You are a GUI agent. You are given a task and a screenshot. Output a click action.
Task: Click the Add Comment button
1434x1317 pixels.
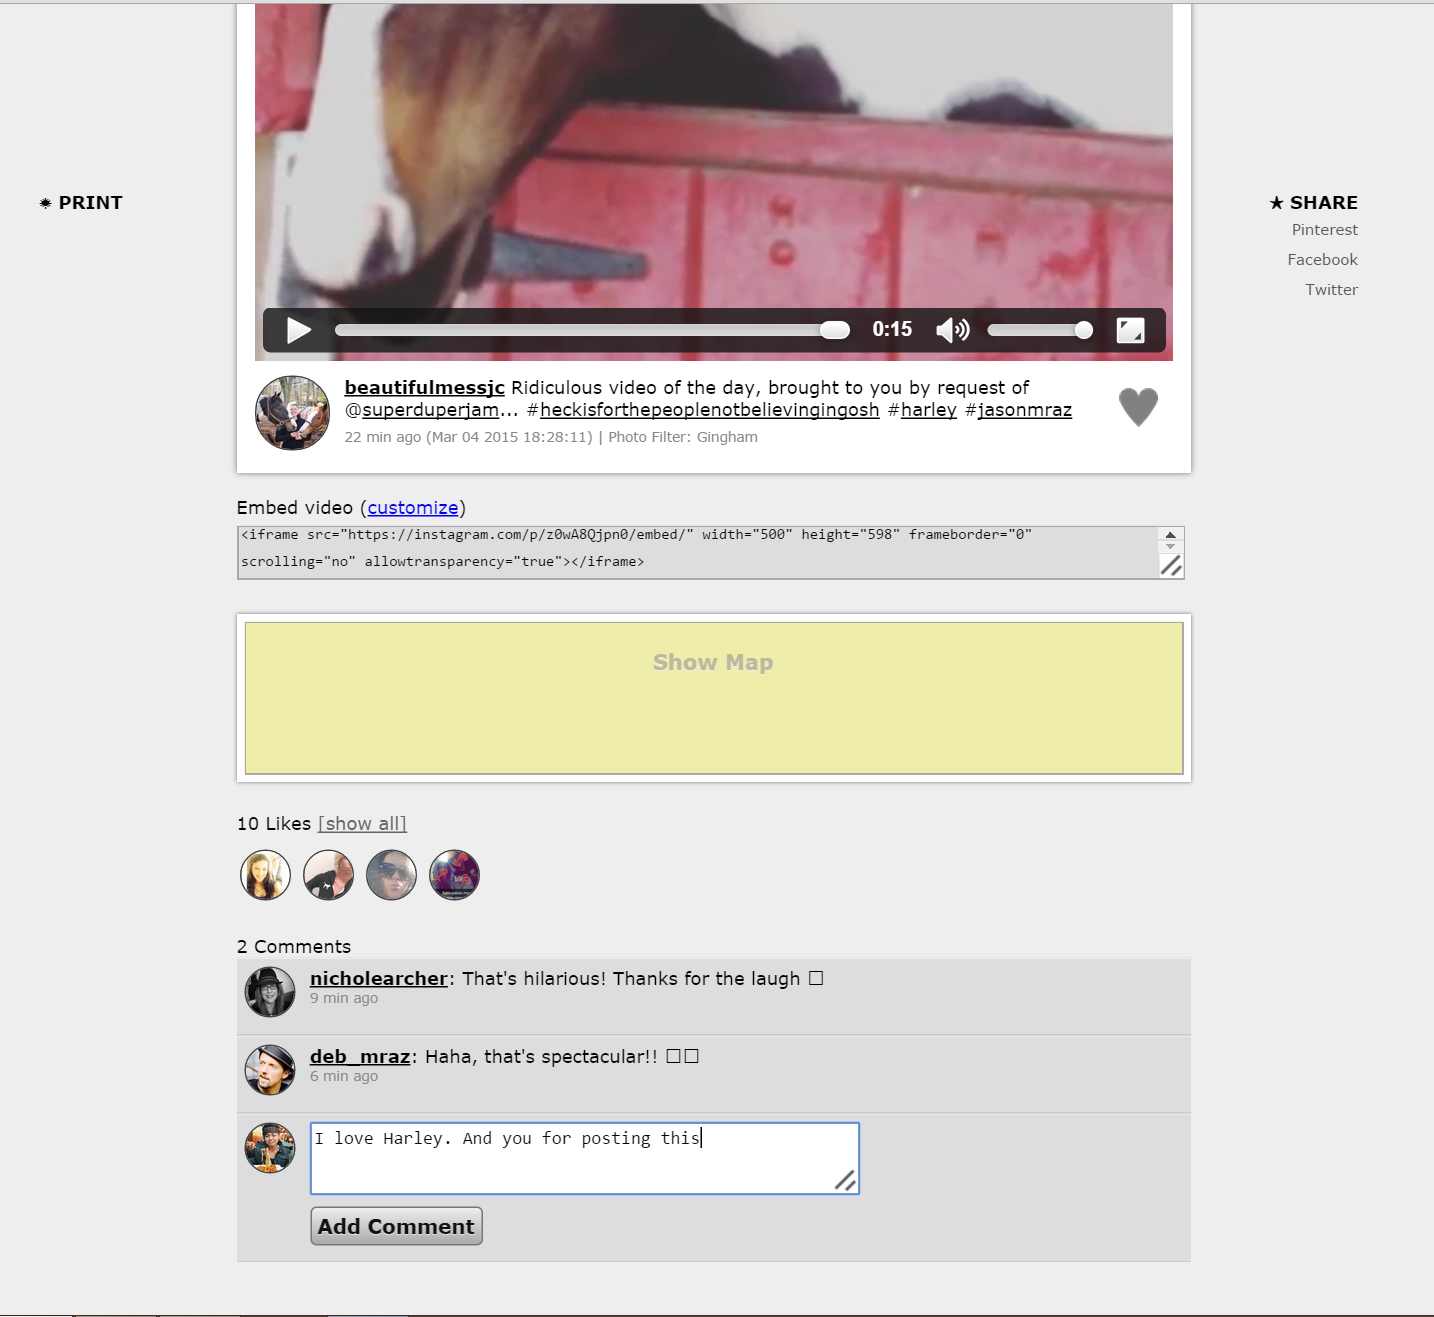tap(396, 1226)
